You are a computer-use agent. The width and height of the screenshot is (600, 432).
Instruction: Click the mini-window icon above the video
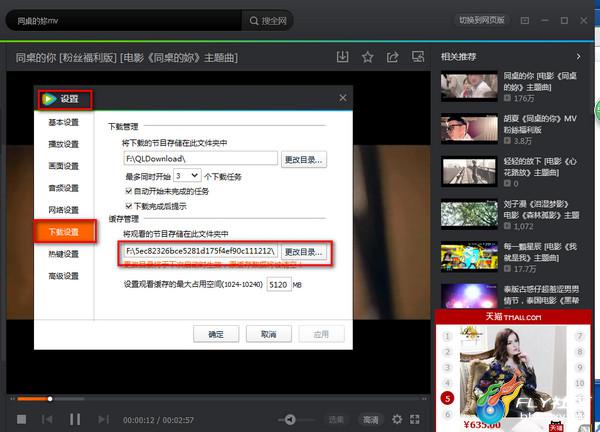point(418,57)
